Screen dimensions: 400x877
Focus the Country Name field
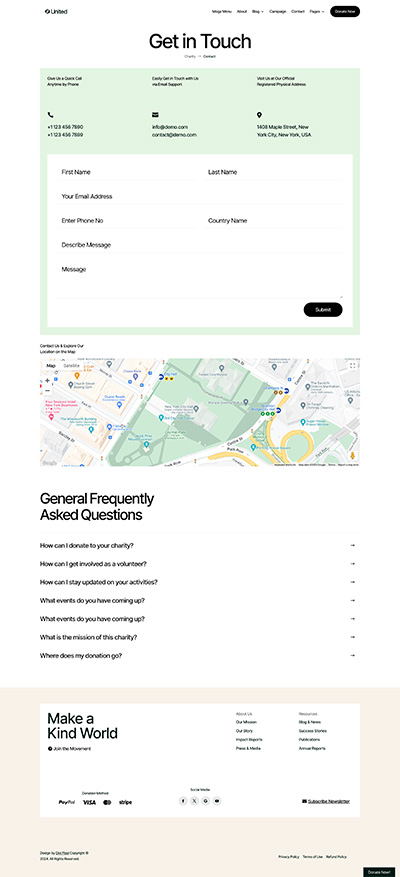274,221
